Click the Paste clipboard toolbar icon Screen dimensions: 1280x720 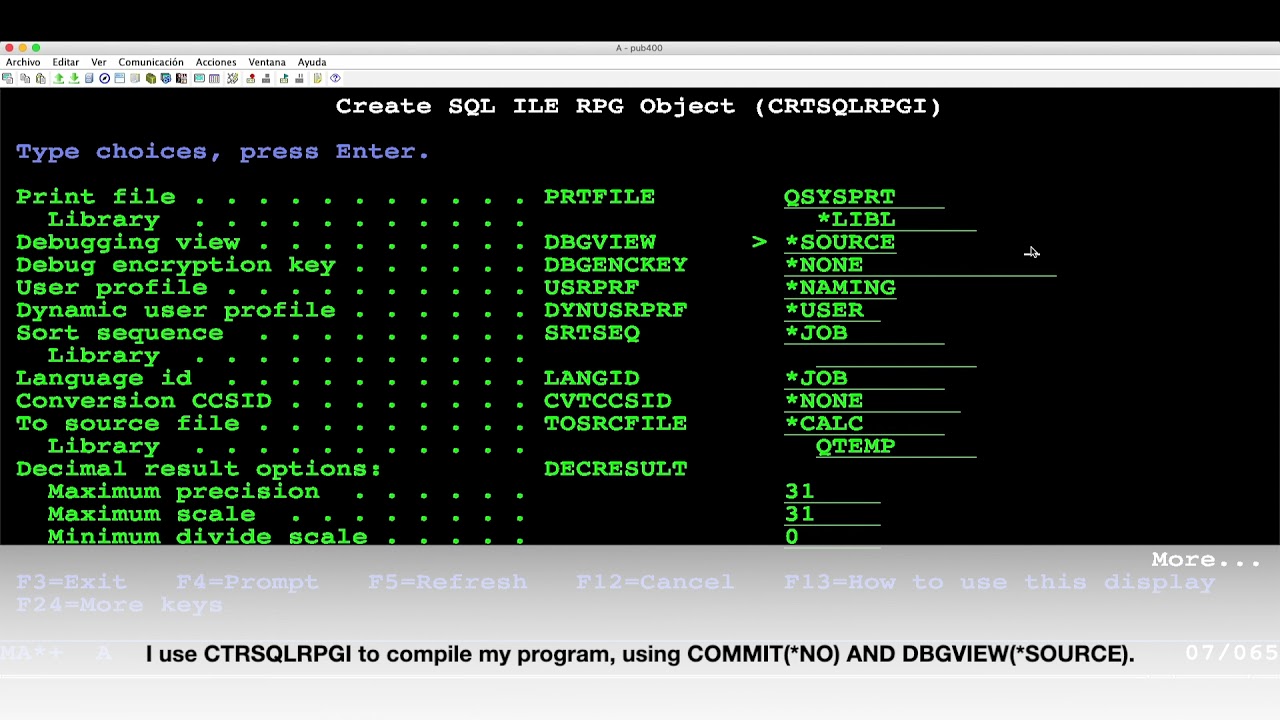pos(41,78)
